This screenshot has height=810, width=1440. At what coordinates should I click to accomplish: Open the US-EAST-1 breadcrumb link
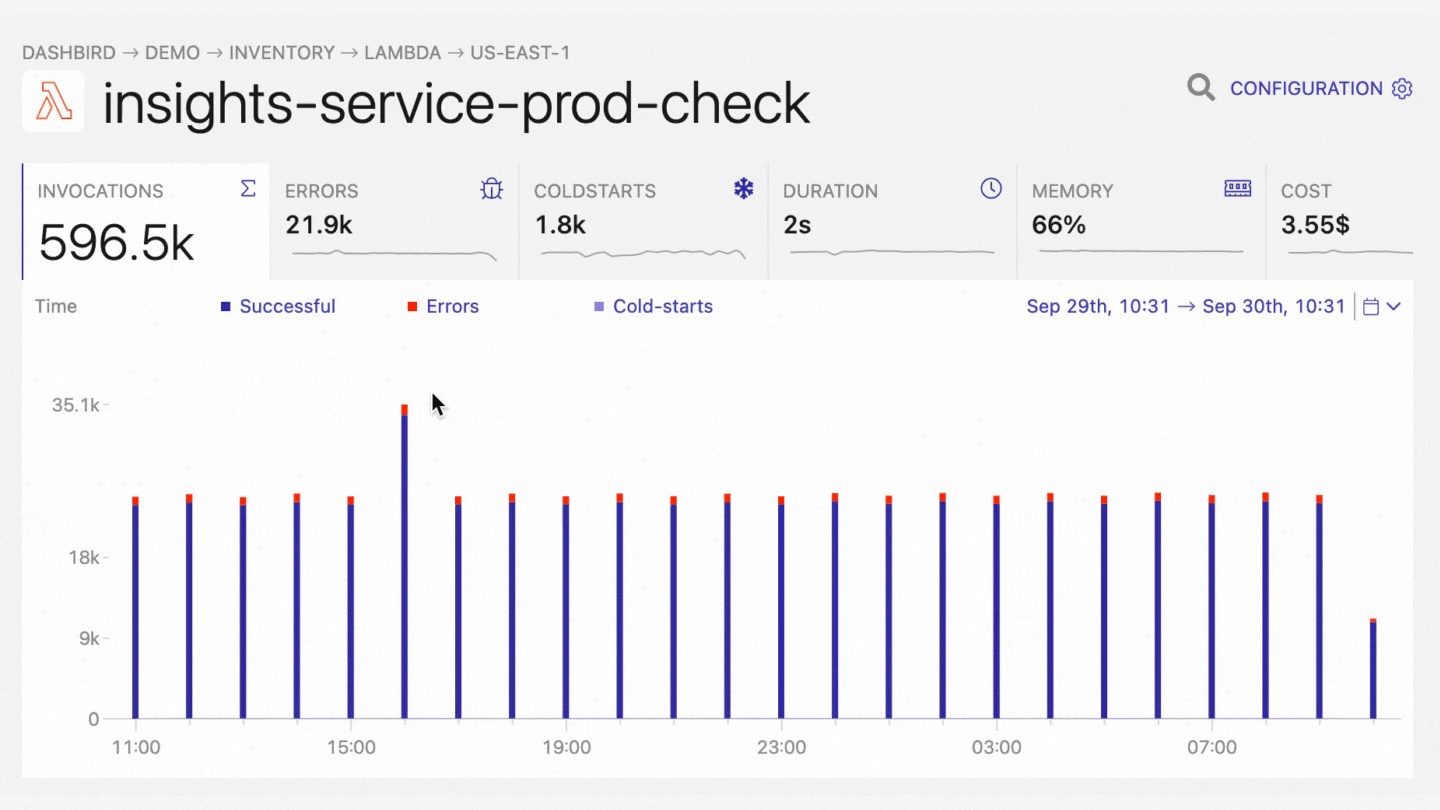pos(520,52)
